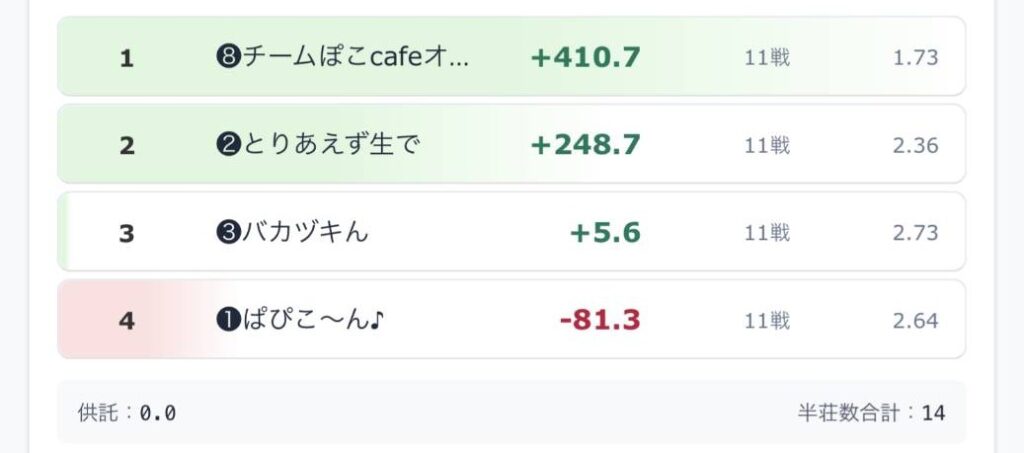Click the 供託:0.0 deposit label
This screenshot has height=453, width=1024.
click(x=127, y=413)
